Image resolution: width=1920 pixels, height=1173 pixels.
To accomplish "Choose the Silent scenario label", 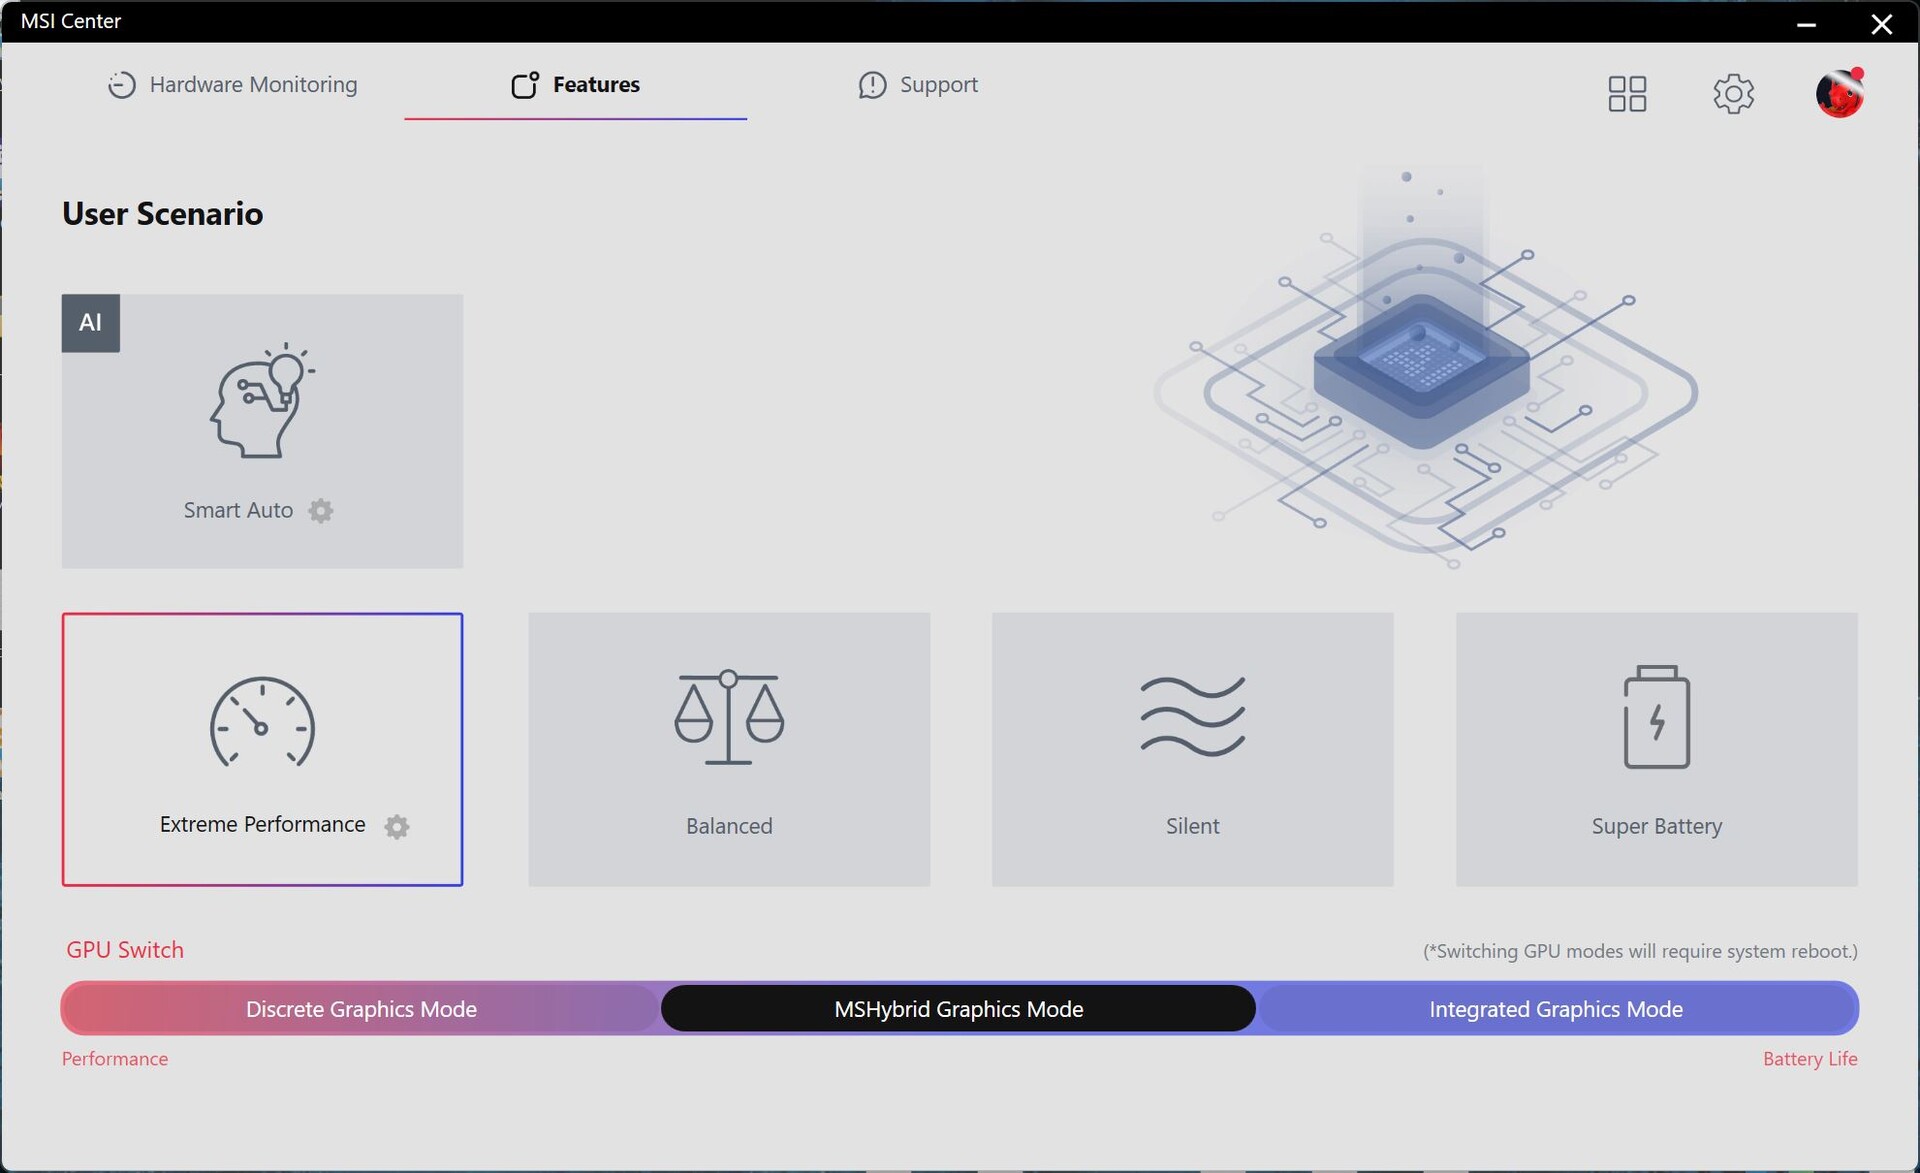I will (x=1192, y=826).
